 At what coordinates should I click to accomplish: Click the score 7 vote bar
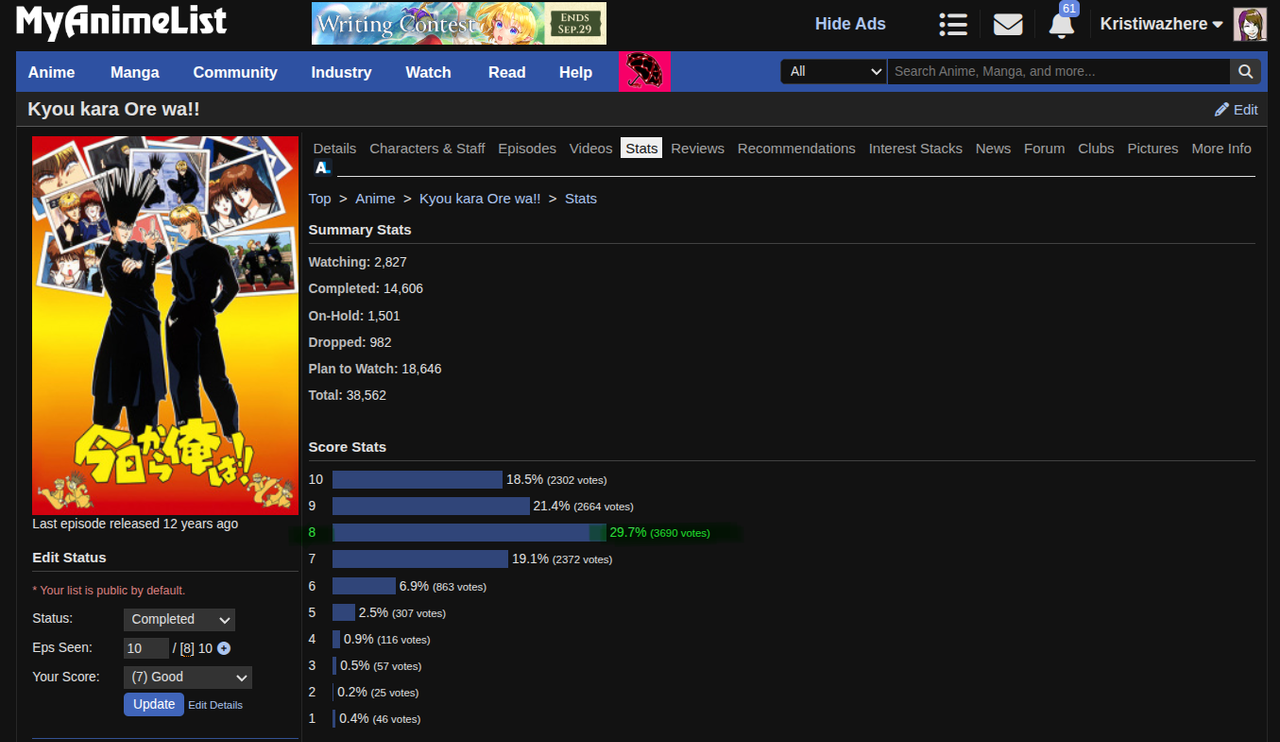420,559
